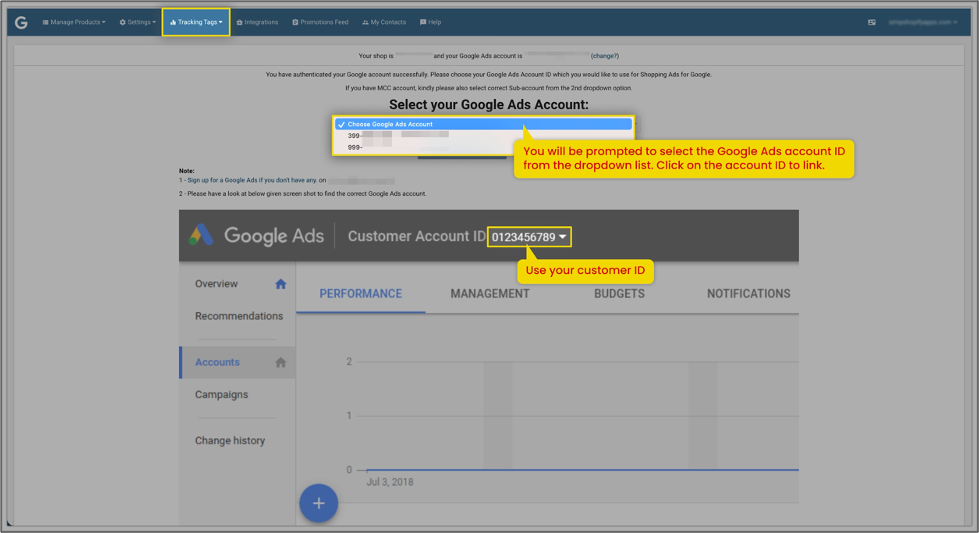Open the Manage Products menu
Image resolution: width=979 pixels, height=533 pixels.
click(74, 22)
